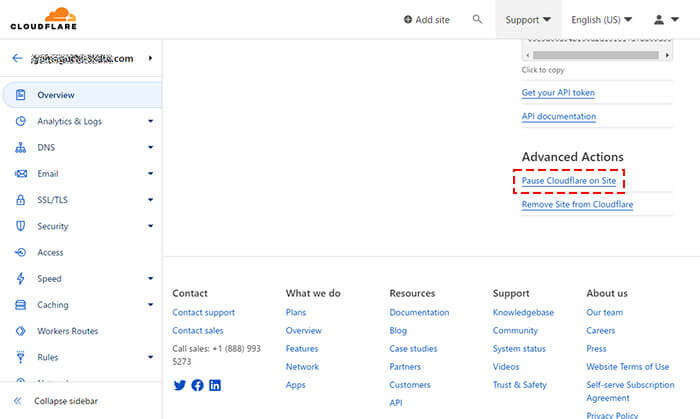Viewport: 700px width, 419px height.
Task: Click the Analytics & Logs chart icon
Action: (21, 121)
